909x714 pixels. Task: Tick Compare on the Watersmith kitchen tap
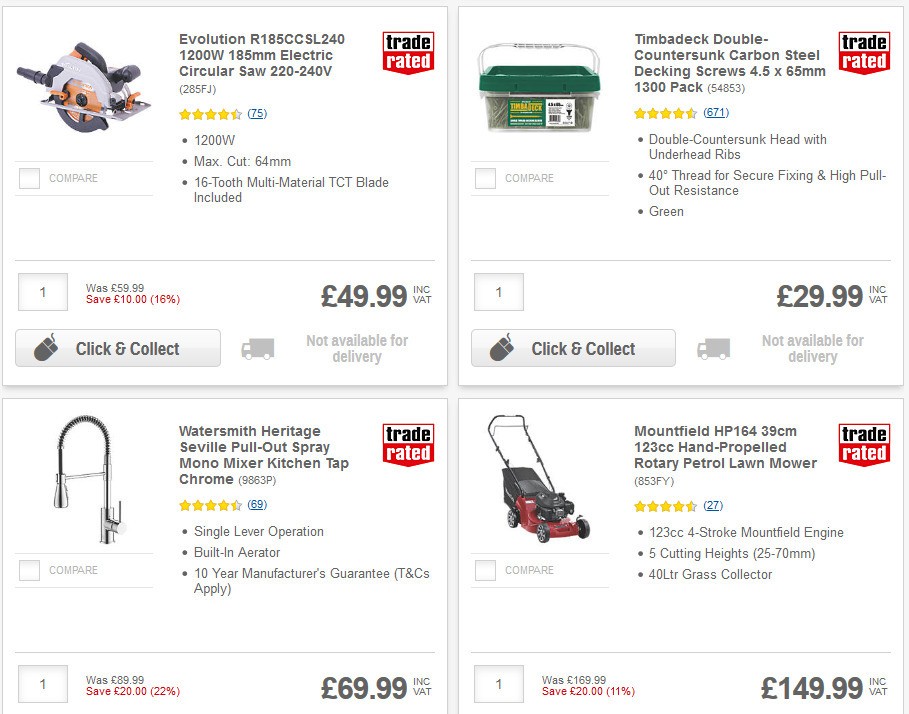click(x=29, y=570)
